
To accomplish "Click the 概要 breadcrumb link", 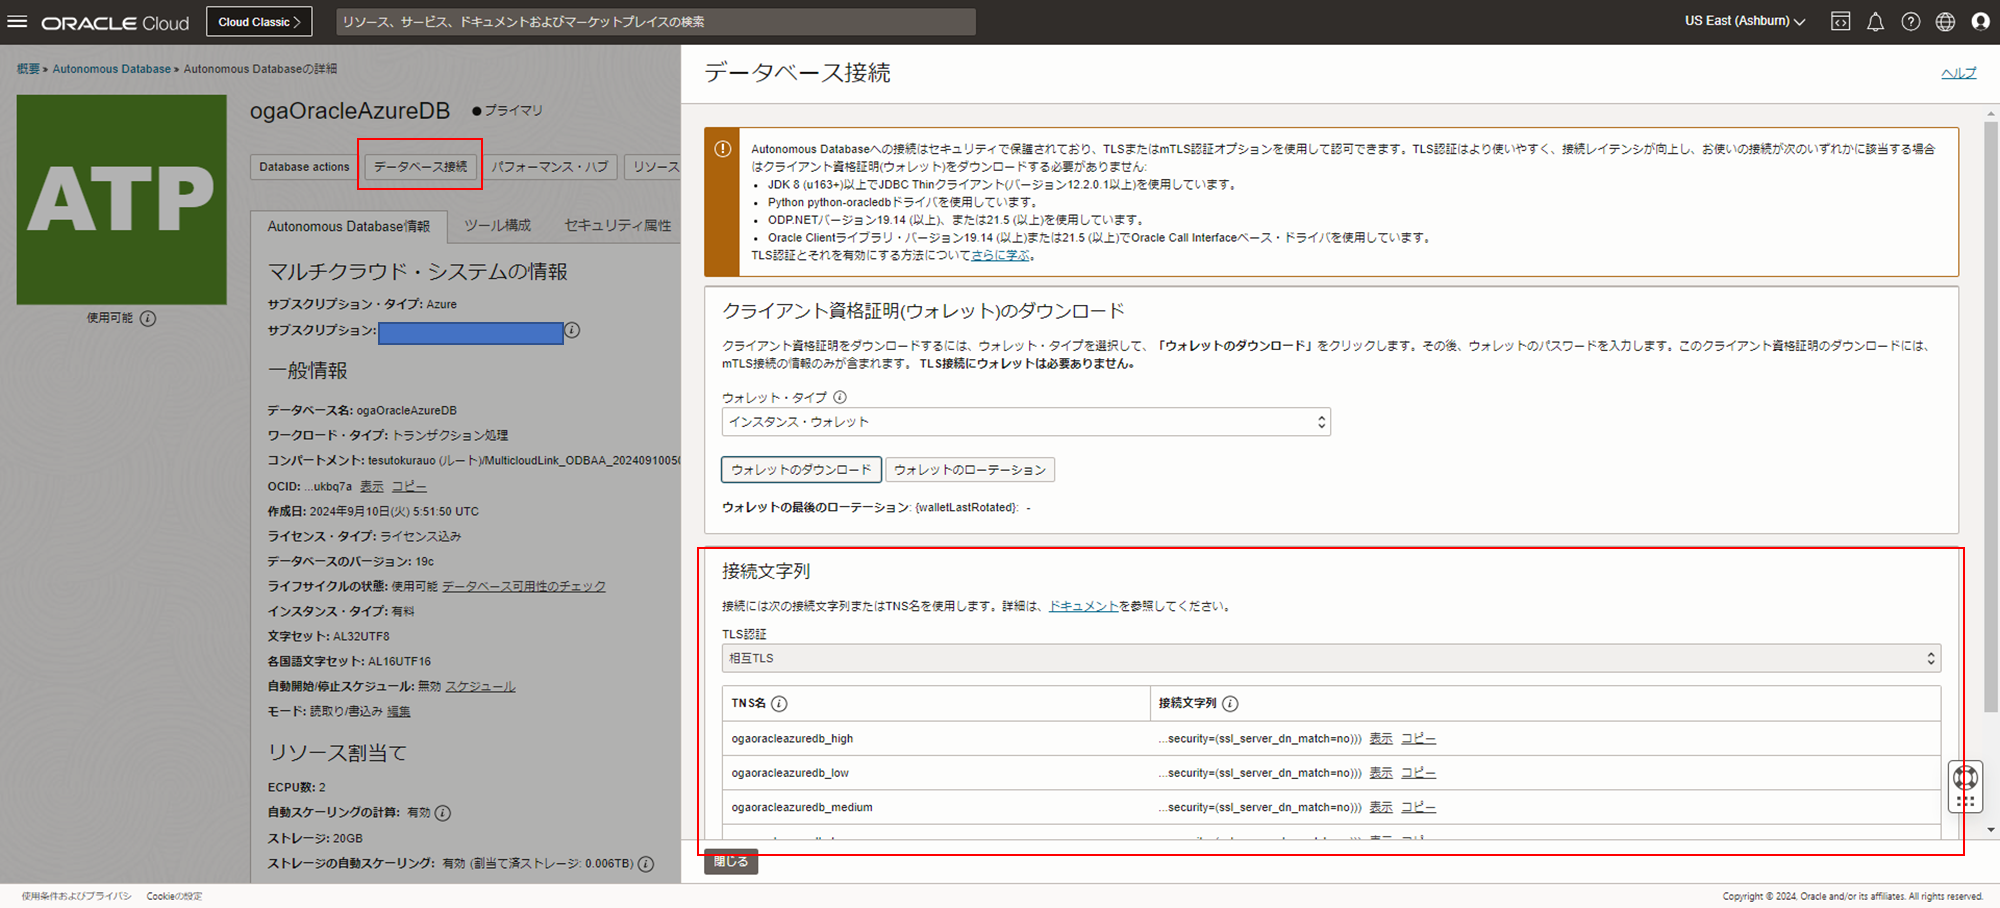I will click(28, 69).
